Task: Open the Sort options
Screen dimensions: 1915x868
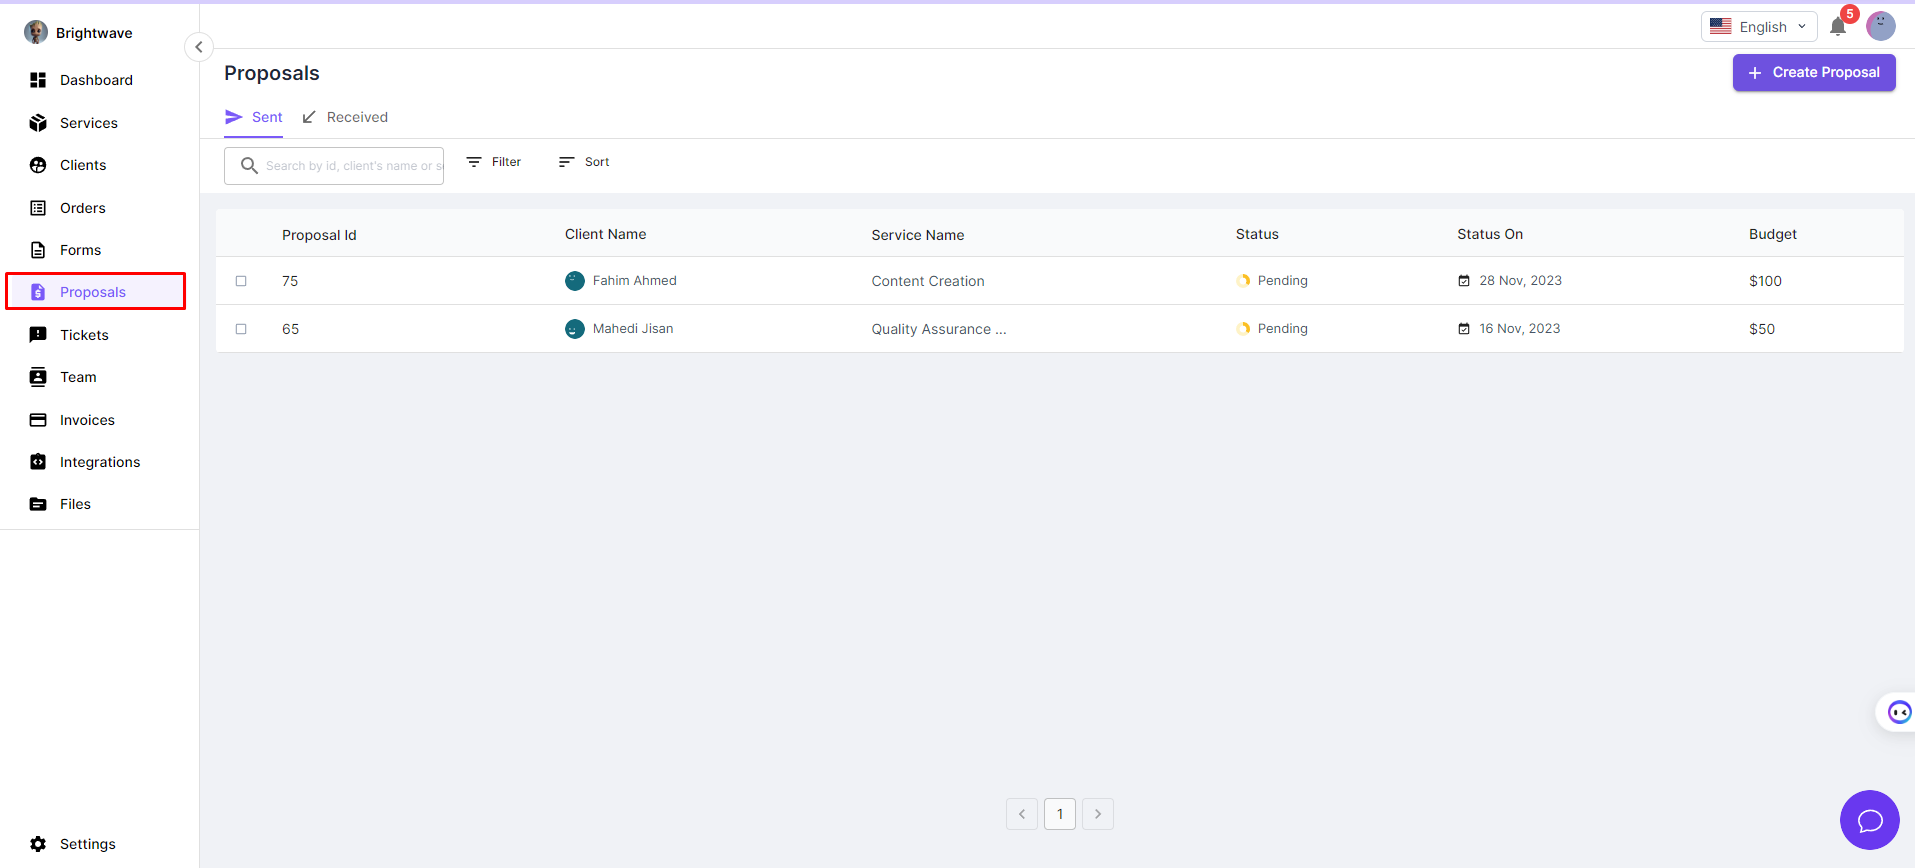Action: (584, 162)
